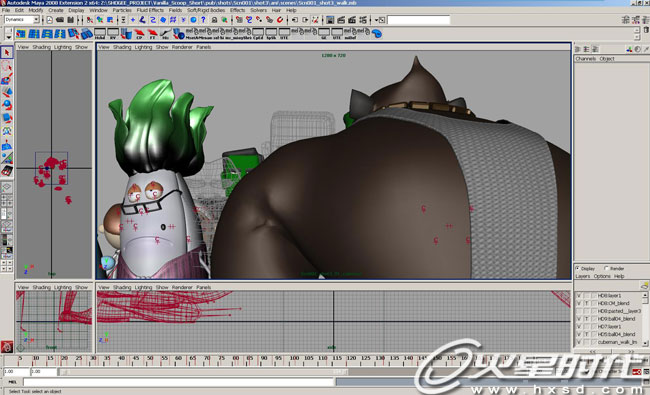Click the output connections arrow icon
This screenshot has height=395, width=650.
pos(305,20)
